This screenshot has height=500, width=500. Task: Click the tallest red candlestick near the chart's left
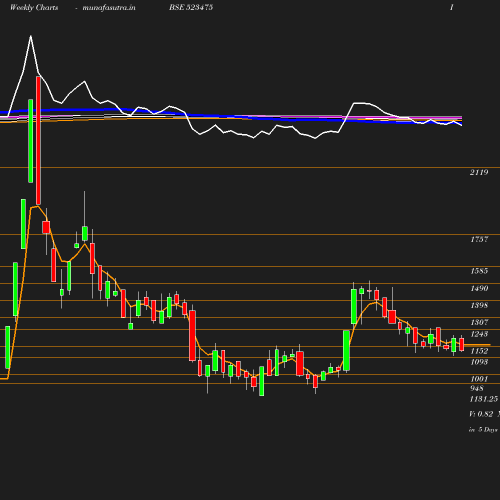[38, 140]
